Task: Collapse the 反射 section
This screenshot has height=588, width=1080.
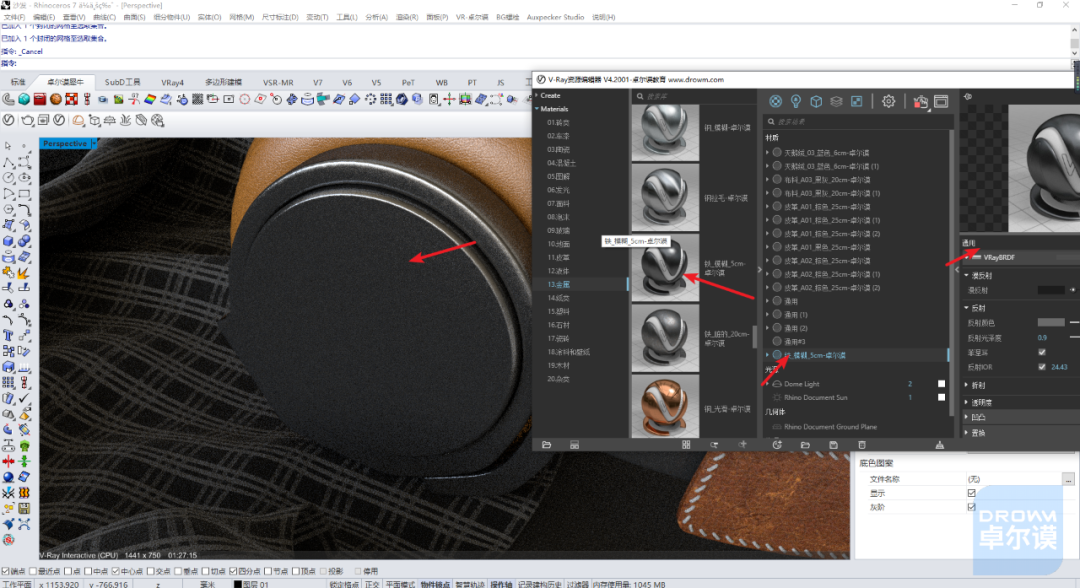Action: click(x=966, y=308)
